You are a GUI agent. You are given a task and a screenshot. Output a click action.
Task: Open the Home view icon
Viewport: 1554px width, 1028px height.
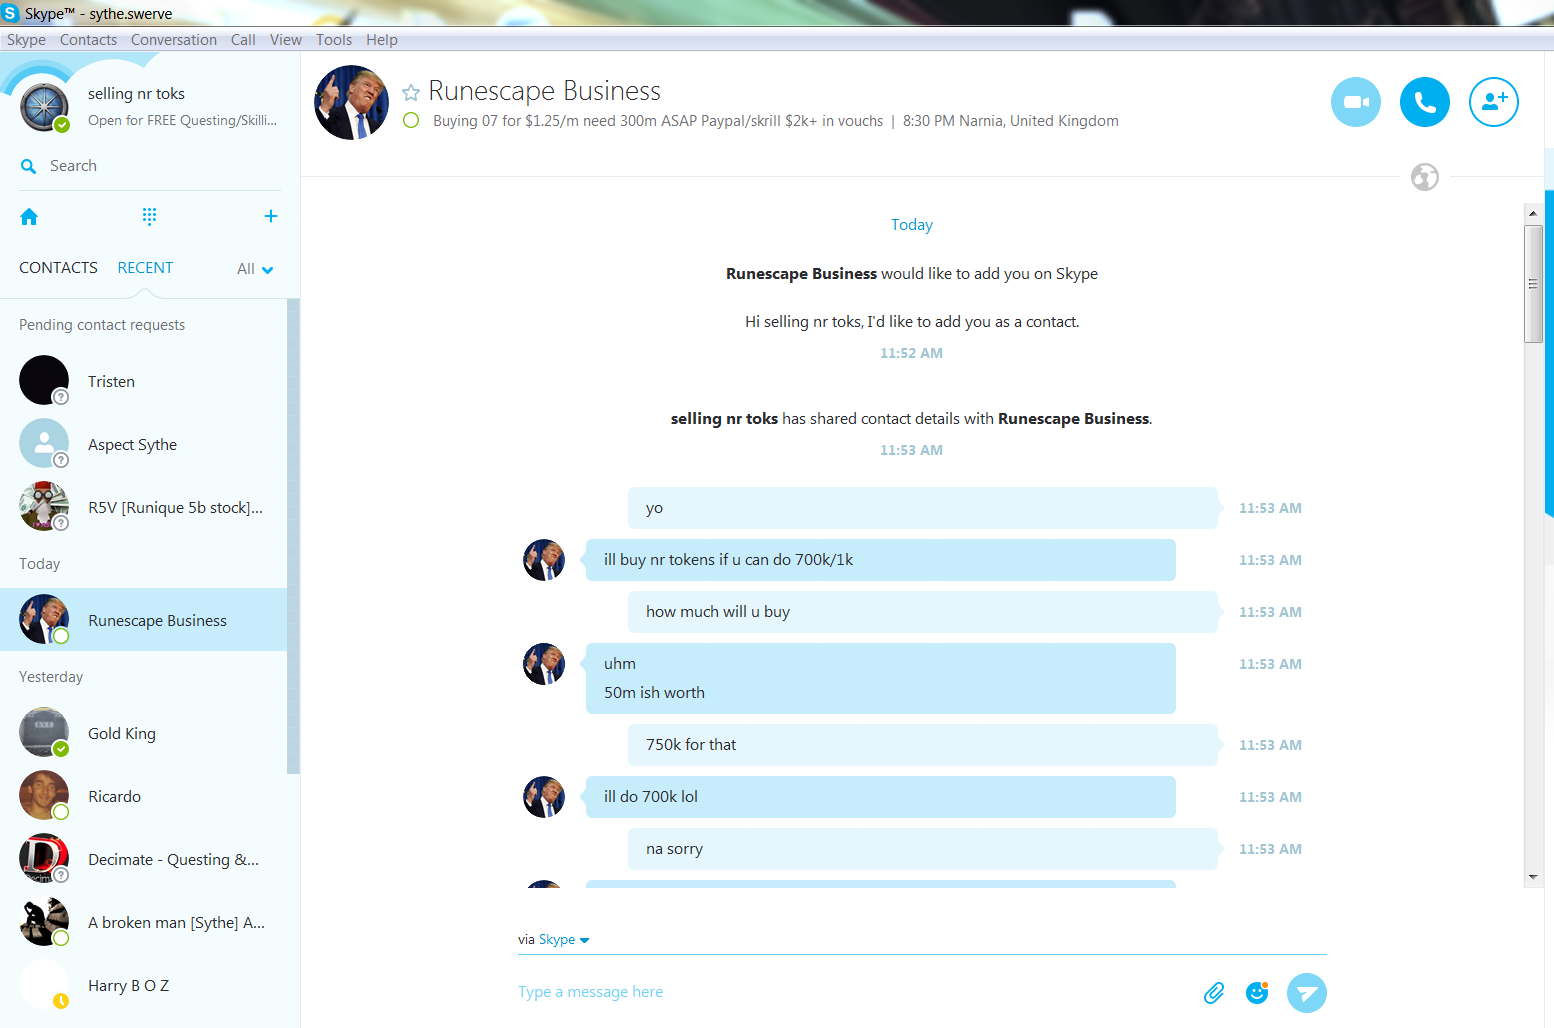point(29,216)
